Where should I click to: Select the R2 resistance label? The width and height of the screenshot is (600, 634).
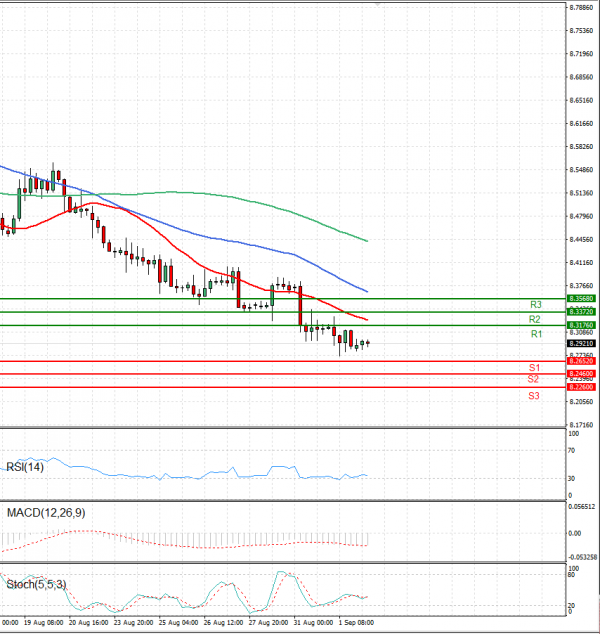pyautogui.click(x=535, y=319)
